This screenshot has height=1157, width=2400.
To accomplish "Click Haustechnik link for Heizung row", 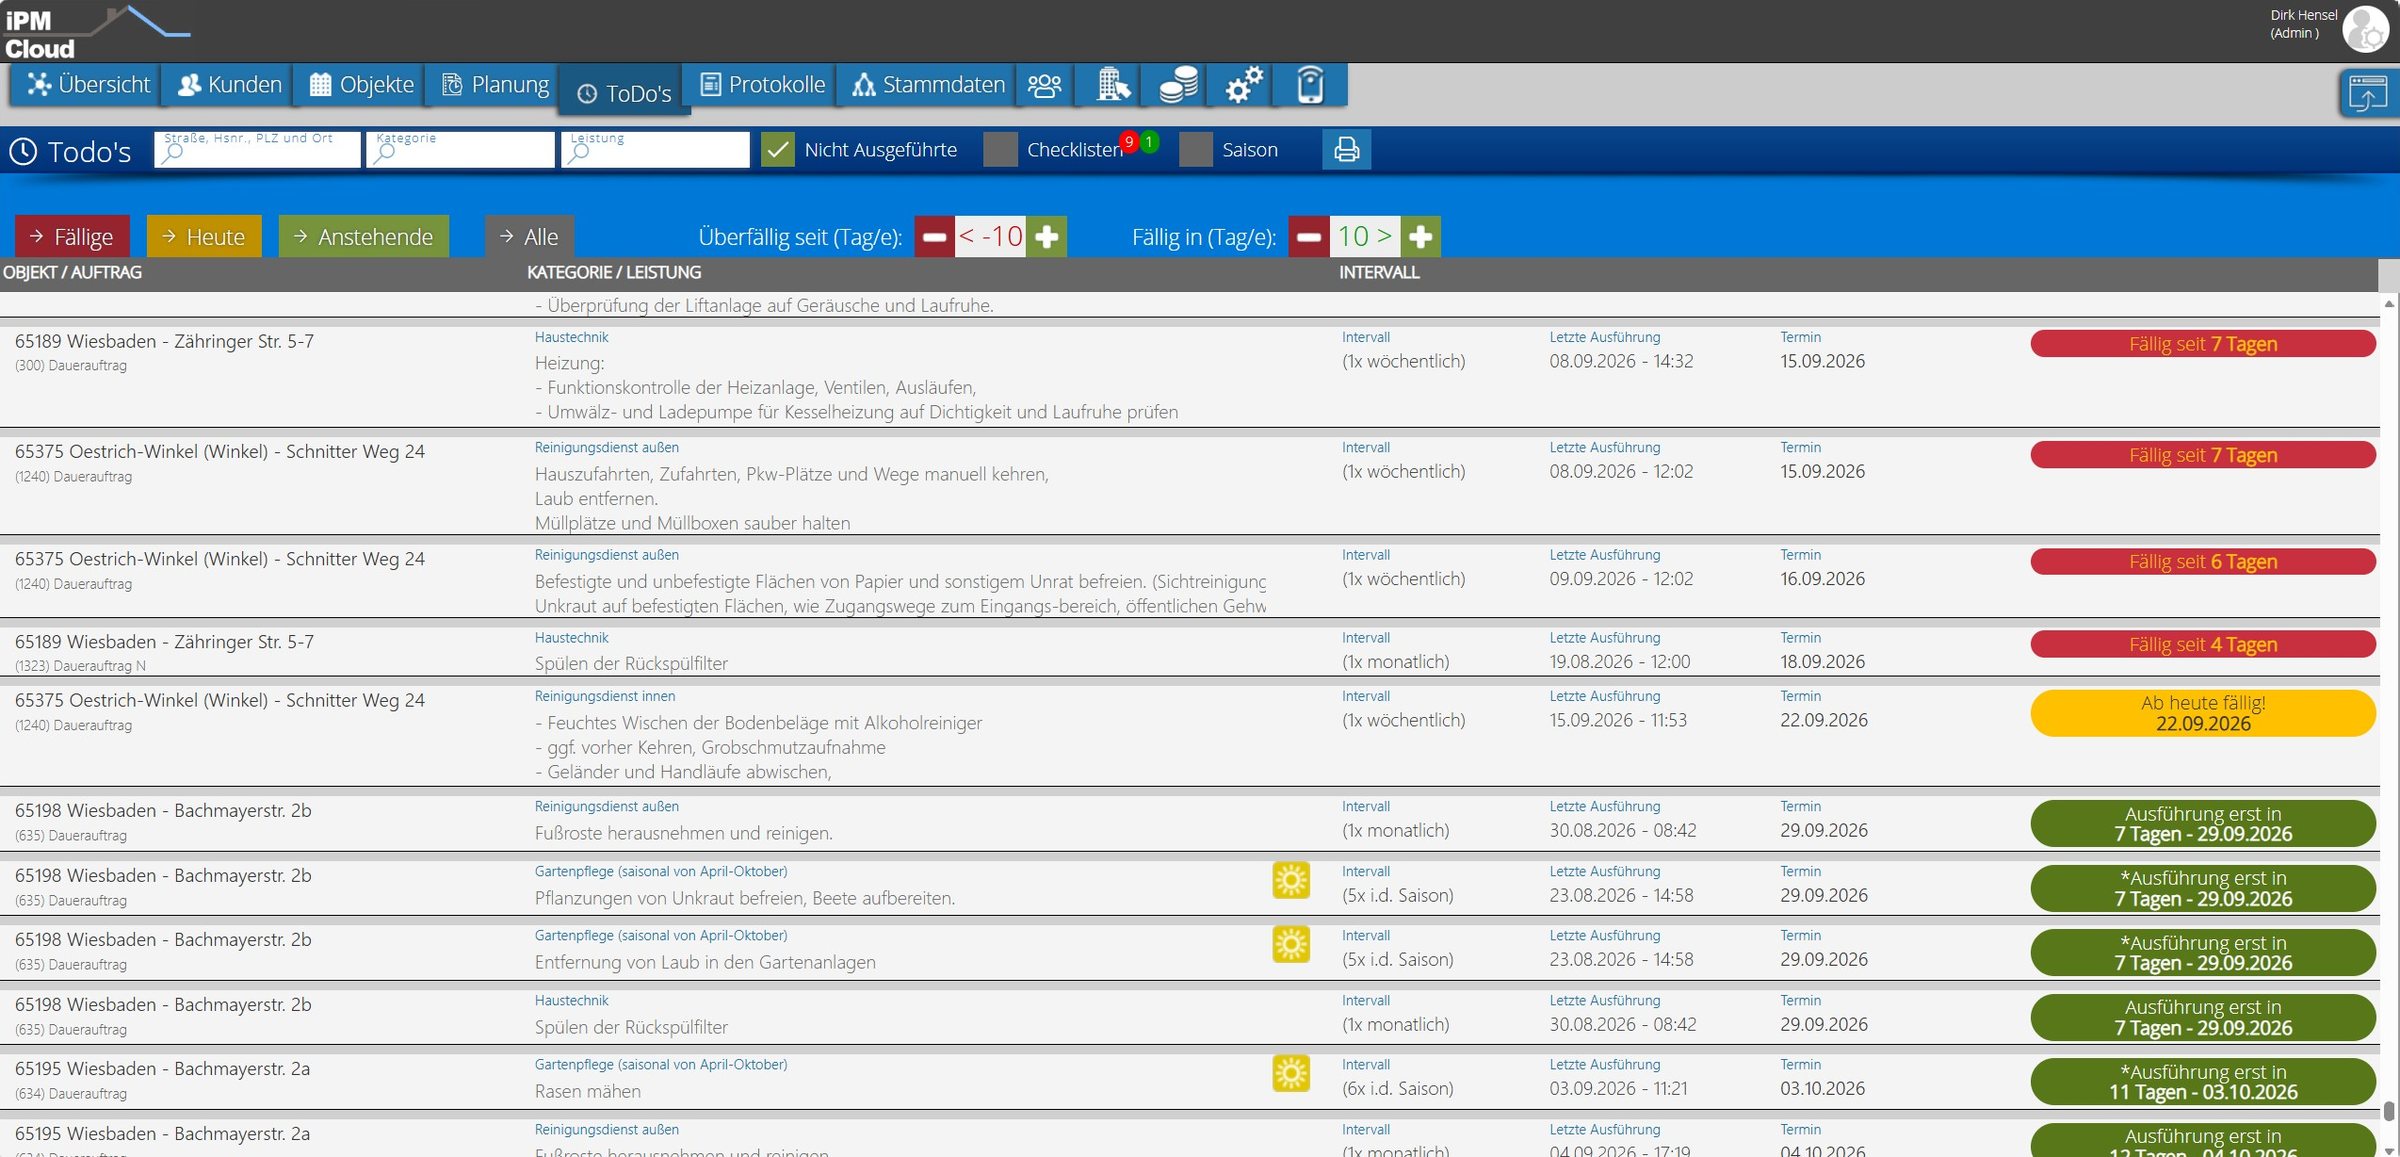I will coord(571,337).
